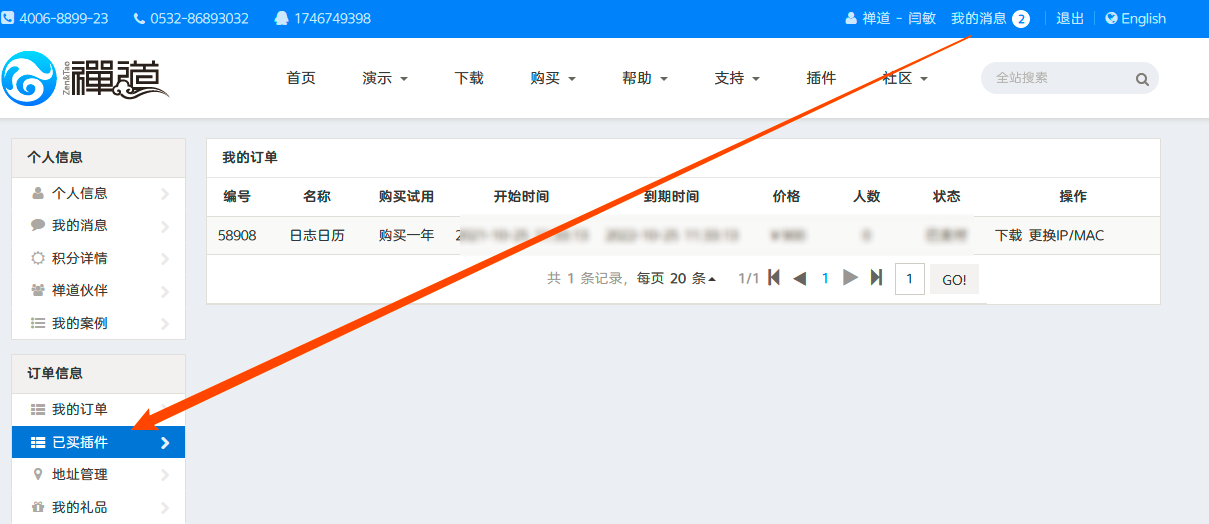This screenshot has height=524, width=1209.
Task: Open 我的案例 in the sidebar
Action: (98, 323)
